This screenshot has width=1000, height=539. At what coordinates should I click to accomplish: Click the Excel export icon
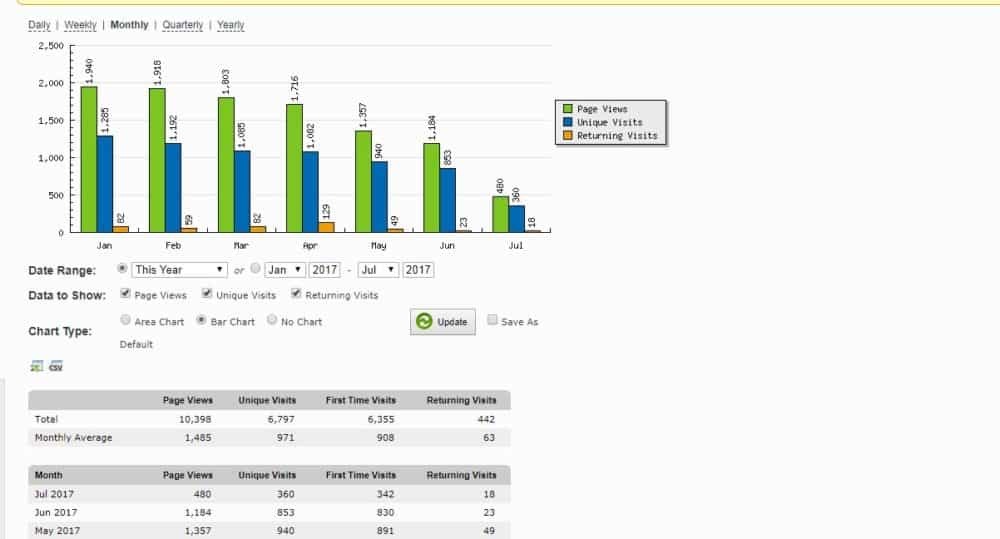tap(37, 366)
